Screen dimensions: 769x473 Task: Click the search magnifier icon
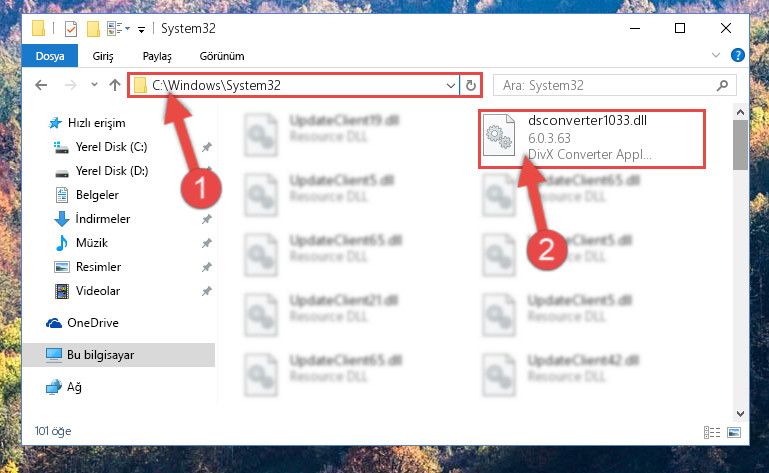(722, 86)
